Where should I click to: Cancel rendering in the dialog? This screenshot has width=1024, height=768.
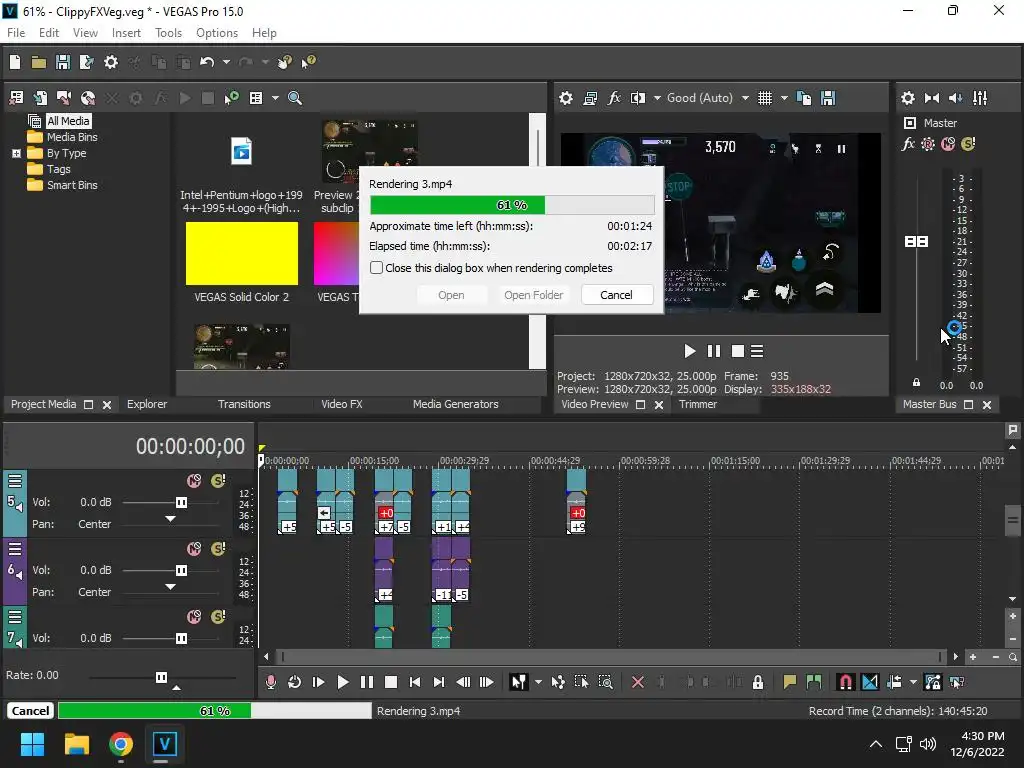pos(616,295)
